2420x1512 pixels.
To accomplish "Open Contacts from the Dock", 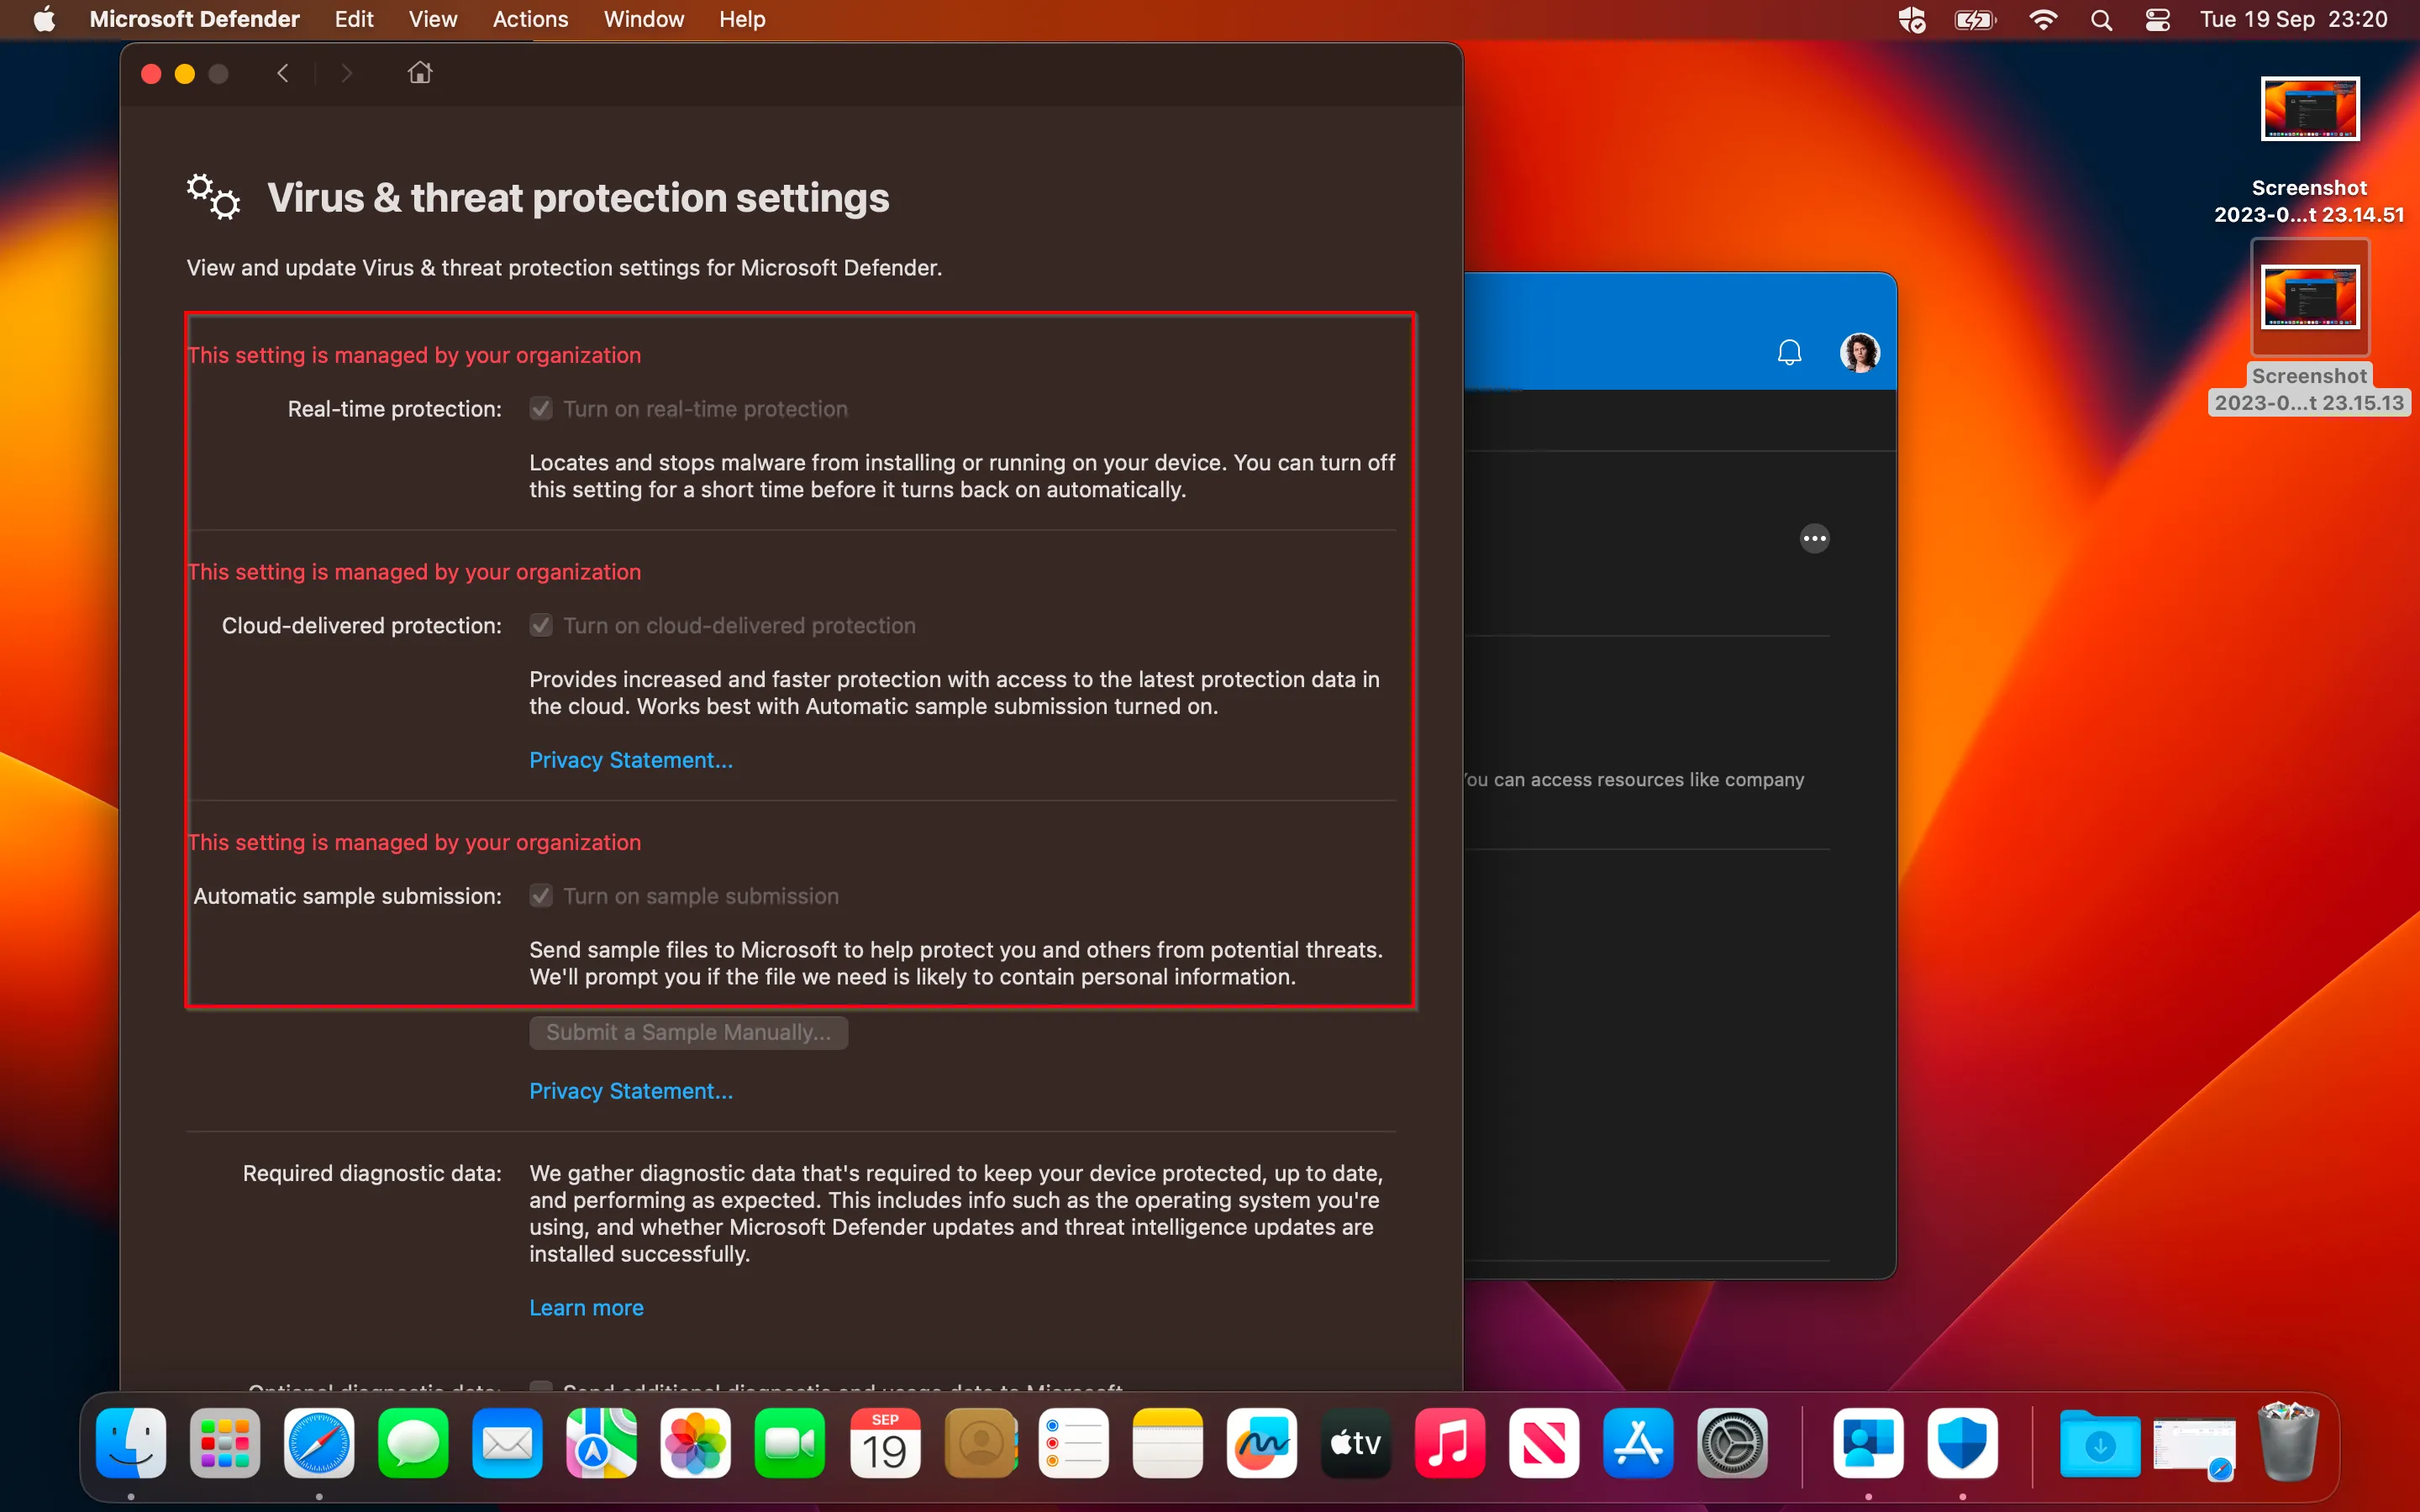I will 980,1443.
